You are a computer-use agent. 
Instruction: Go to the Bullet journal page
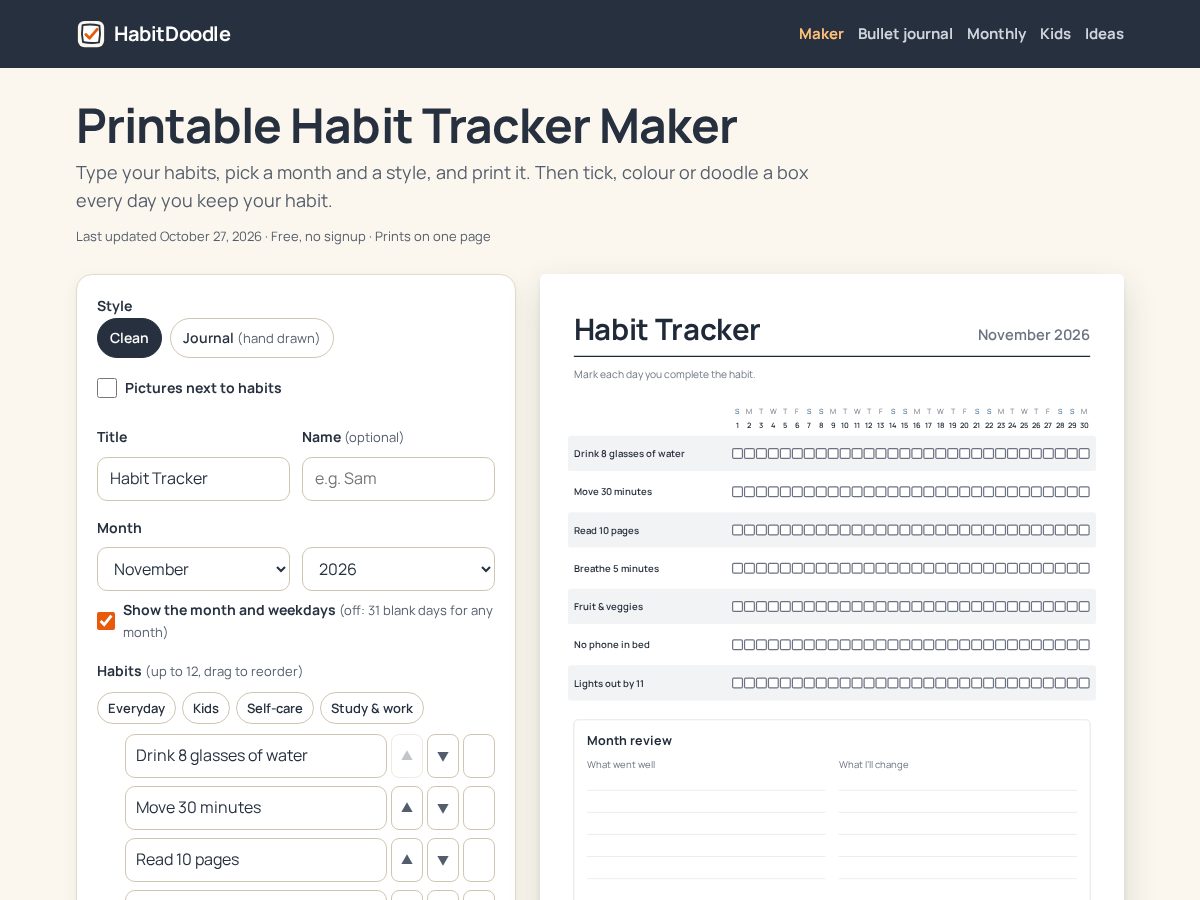pos(905,34)
